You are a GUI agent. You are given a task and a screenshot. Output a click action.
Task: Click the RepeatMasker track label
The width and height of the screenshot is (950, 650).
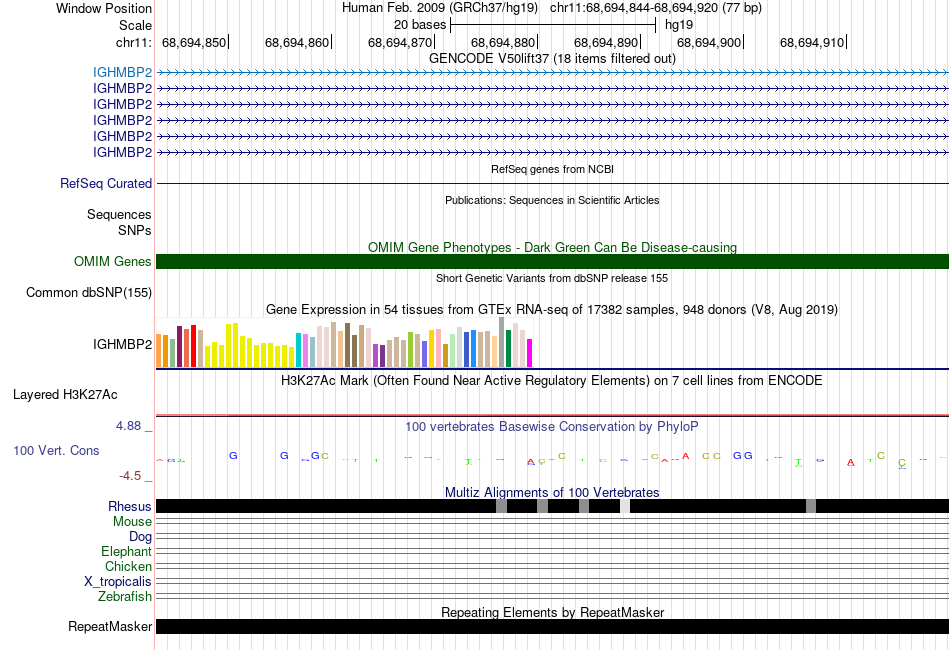pyautogui.click(x=110, y=626)
